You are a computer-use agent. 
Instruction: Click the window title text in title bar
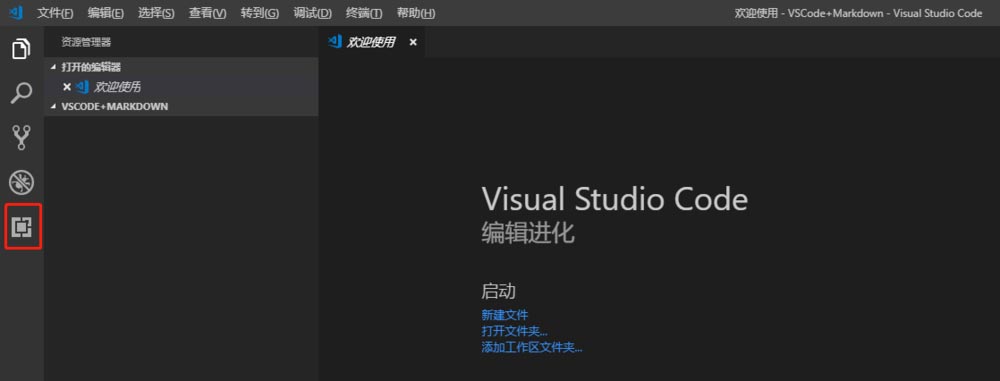(x=858, y=13)
